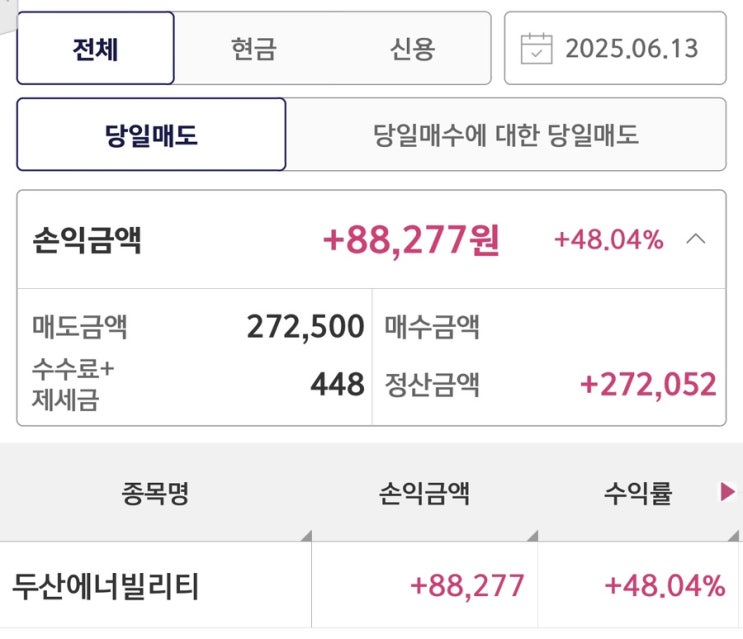743x639 pixels.
Task: Click the 수수료+제세금 448 value
Action: 337,385
